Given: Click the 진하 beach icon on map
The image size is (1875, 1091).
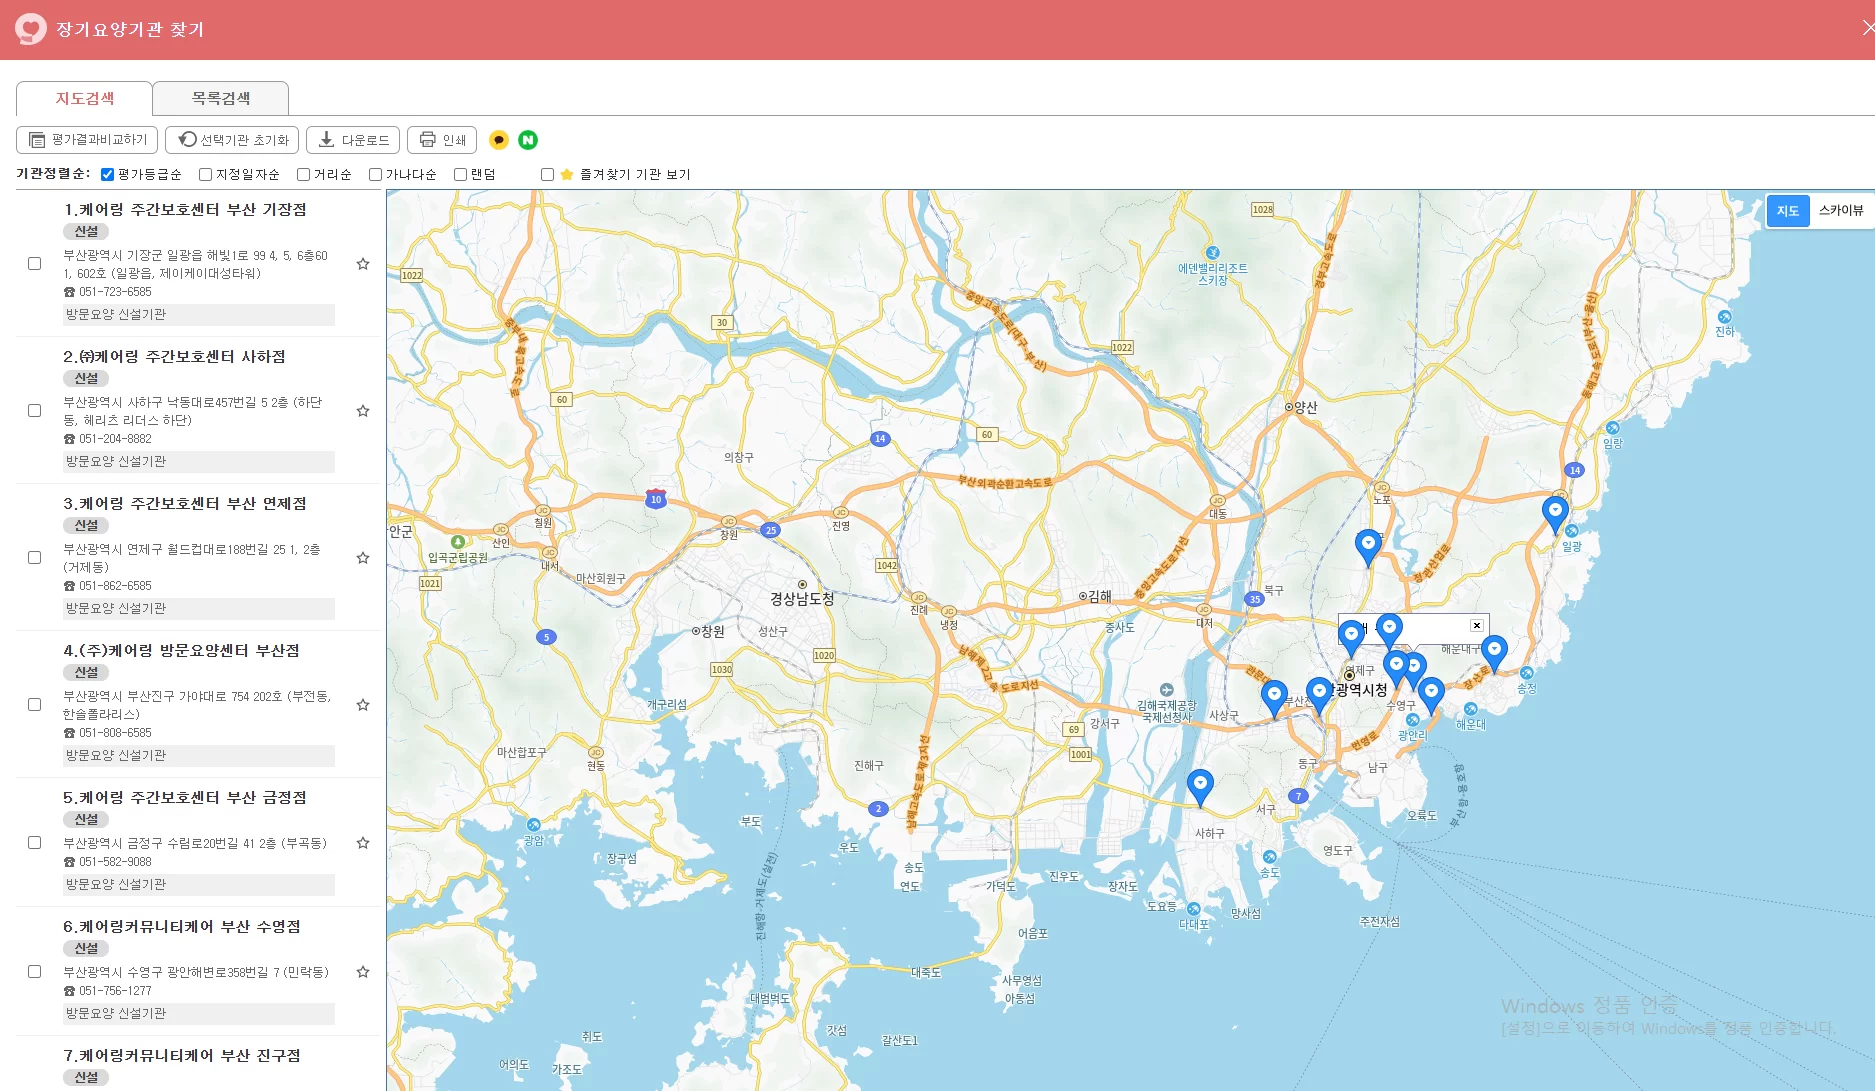Looking at the screenshot, I should [x=1724, y=317].
